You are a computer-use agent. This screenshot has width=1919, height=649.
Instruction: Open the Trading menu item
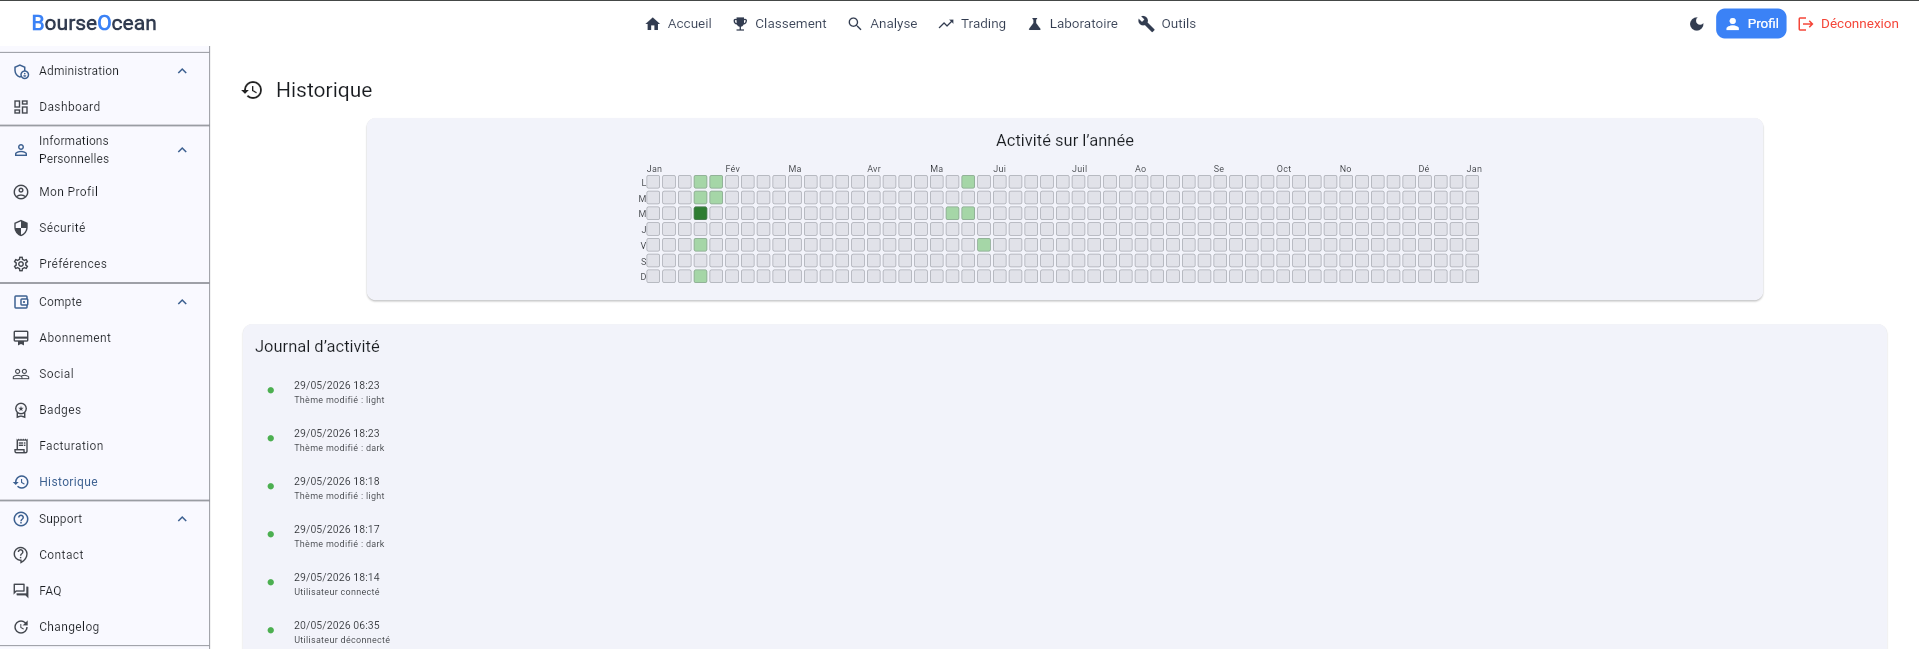point(972,24)
